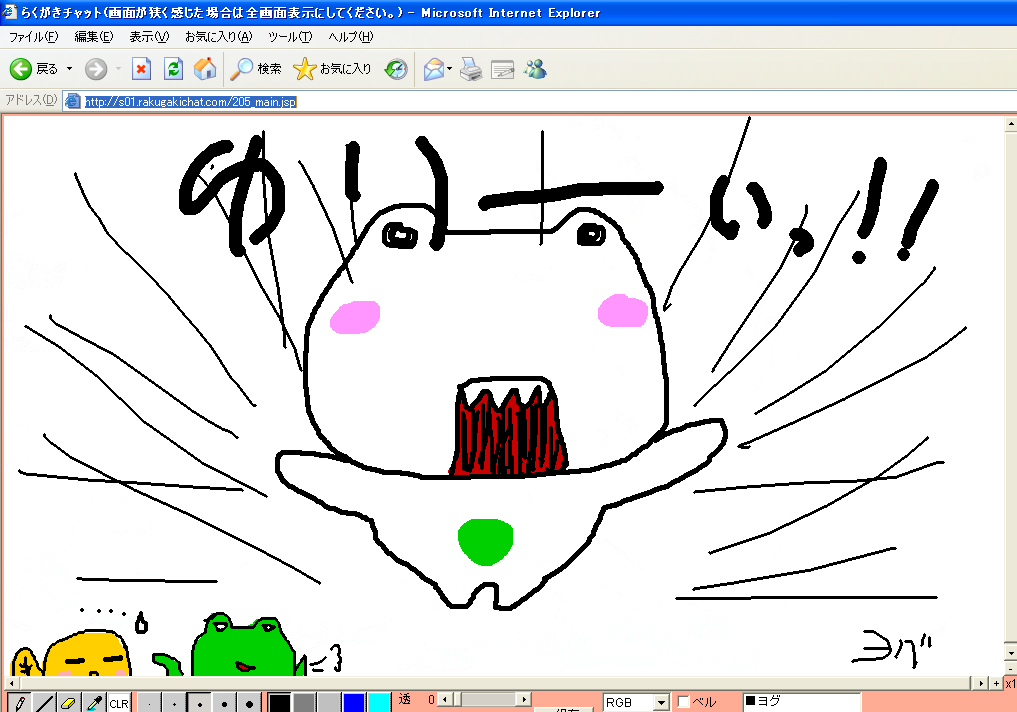Screen dimensions: 1017x712
Task: Click the IE title bar icon
Action: [x=9, y=12]
